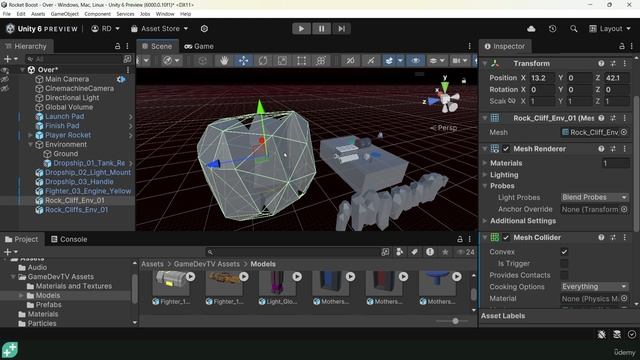Open the Window menu

[165, 14]
